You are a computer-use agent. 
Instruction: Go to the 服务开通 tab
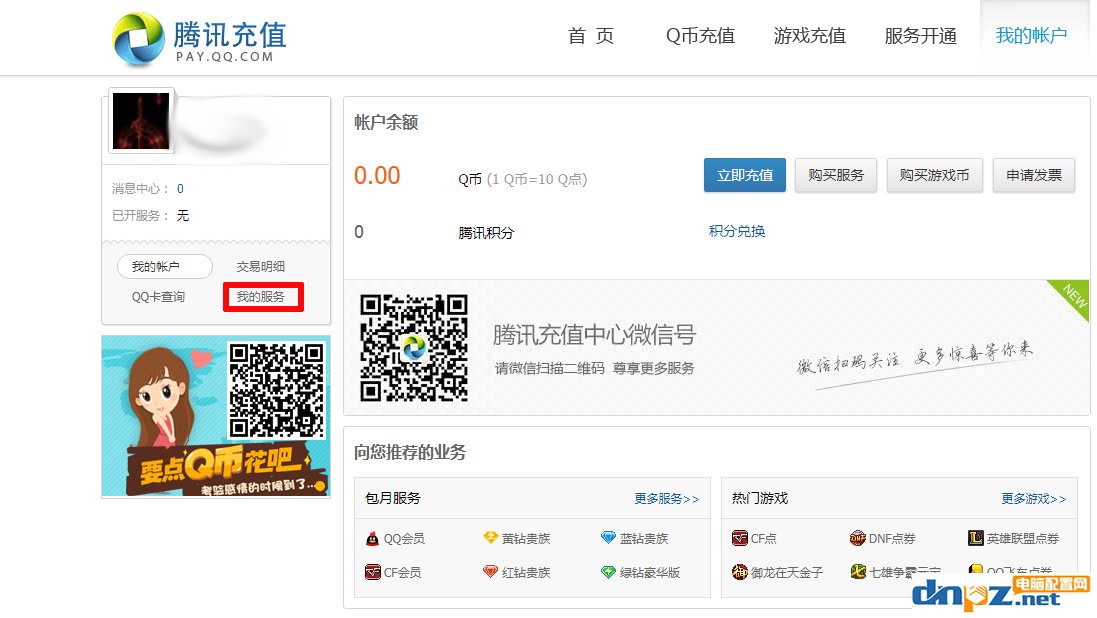[920, 36]
